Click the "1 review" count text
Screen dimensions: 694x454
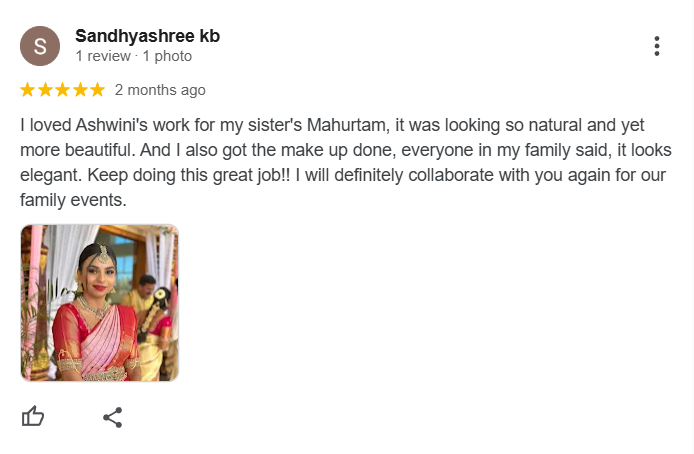105,56
